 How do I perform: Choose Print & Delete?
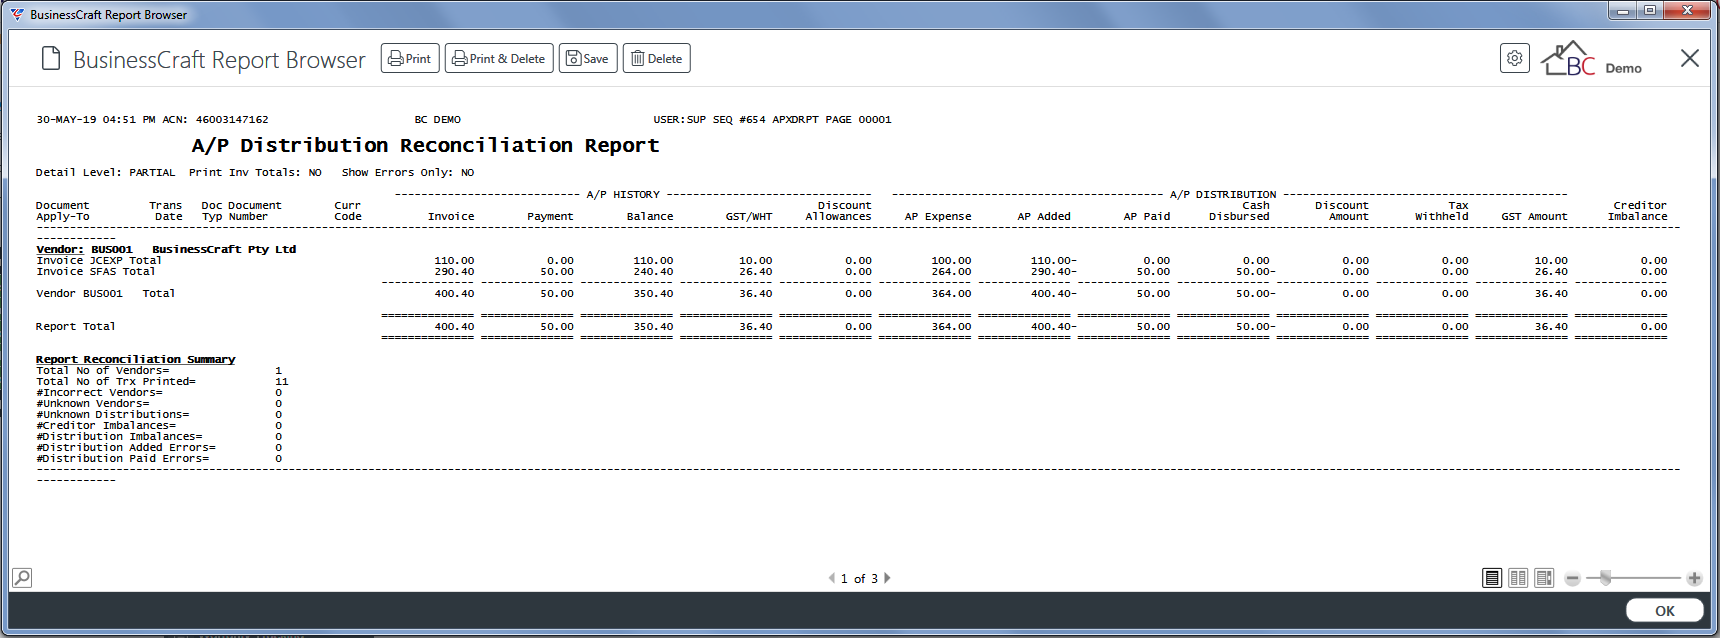point(499,58)
